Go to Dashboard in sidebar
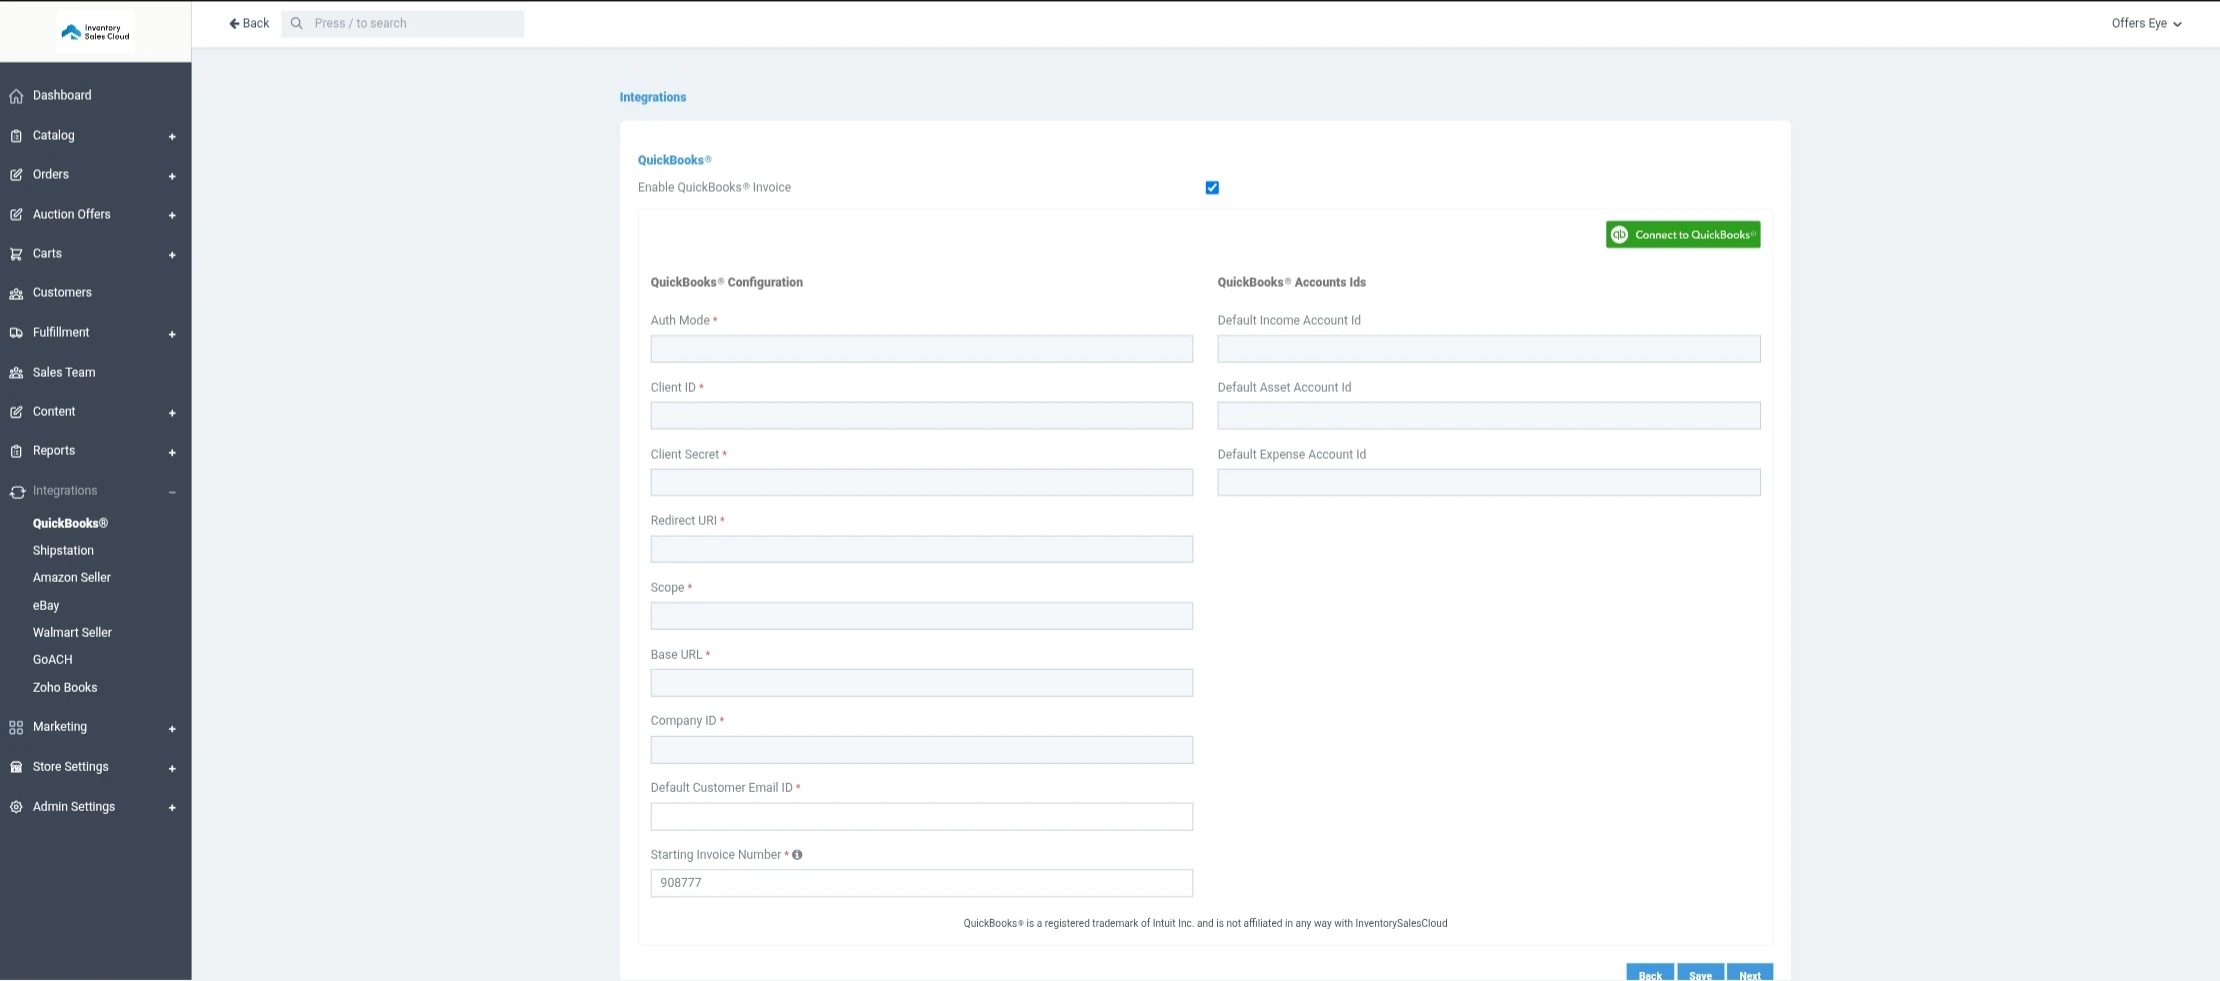 (x=62, y=95)
